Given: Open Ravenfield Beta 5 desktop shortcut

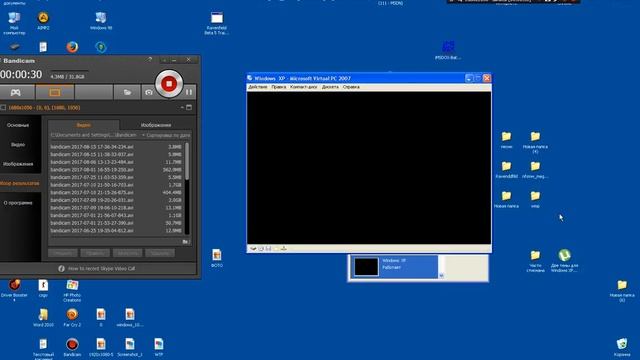Looking at the screenshot, I should 217,23.
